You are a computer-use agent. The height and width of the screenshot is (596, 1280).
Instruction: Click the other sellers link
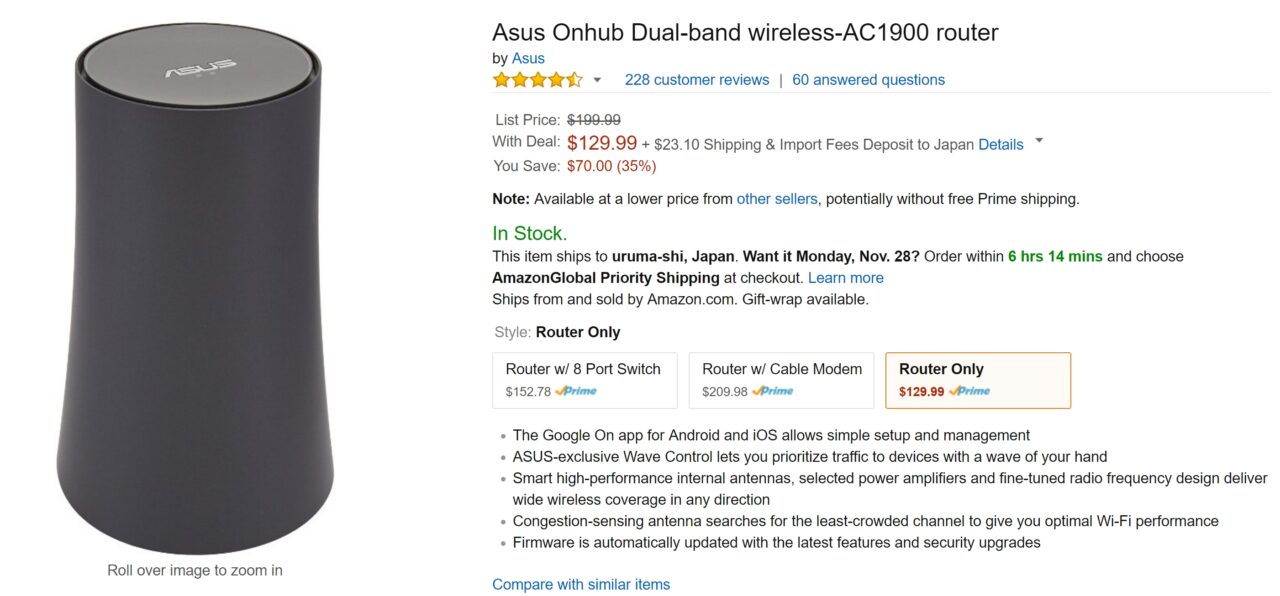pyautogui.click(x=777, y=199)
